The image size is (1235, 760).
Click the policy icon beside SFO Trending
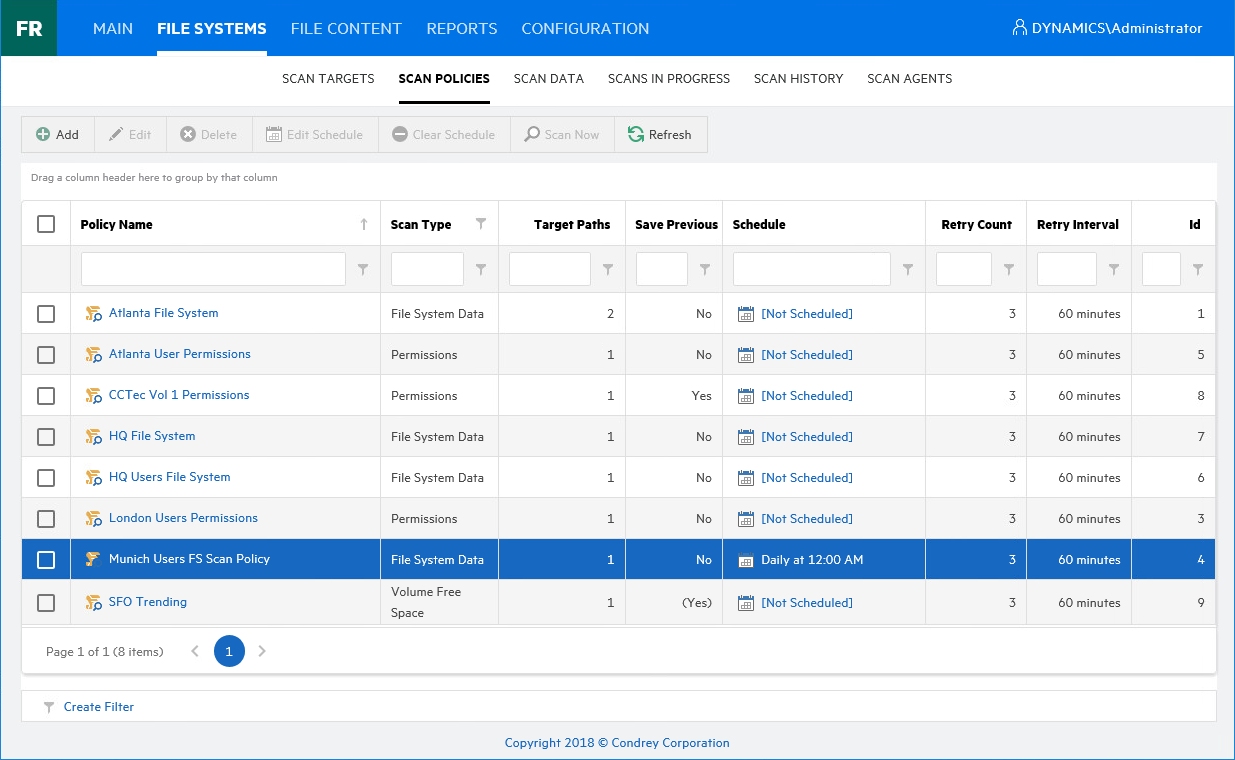pos(94,603)
